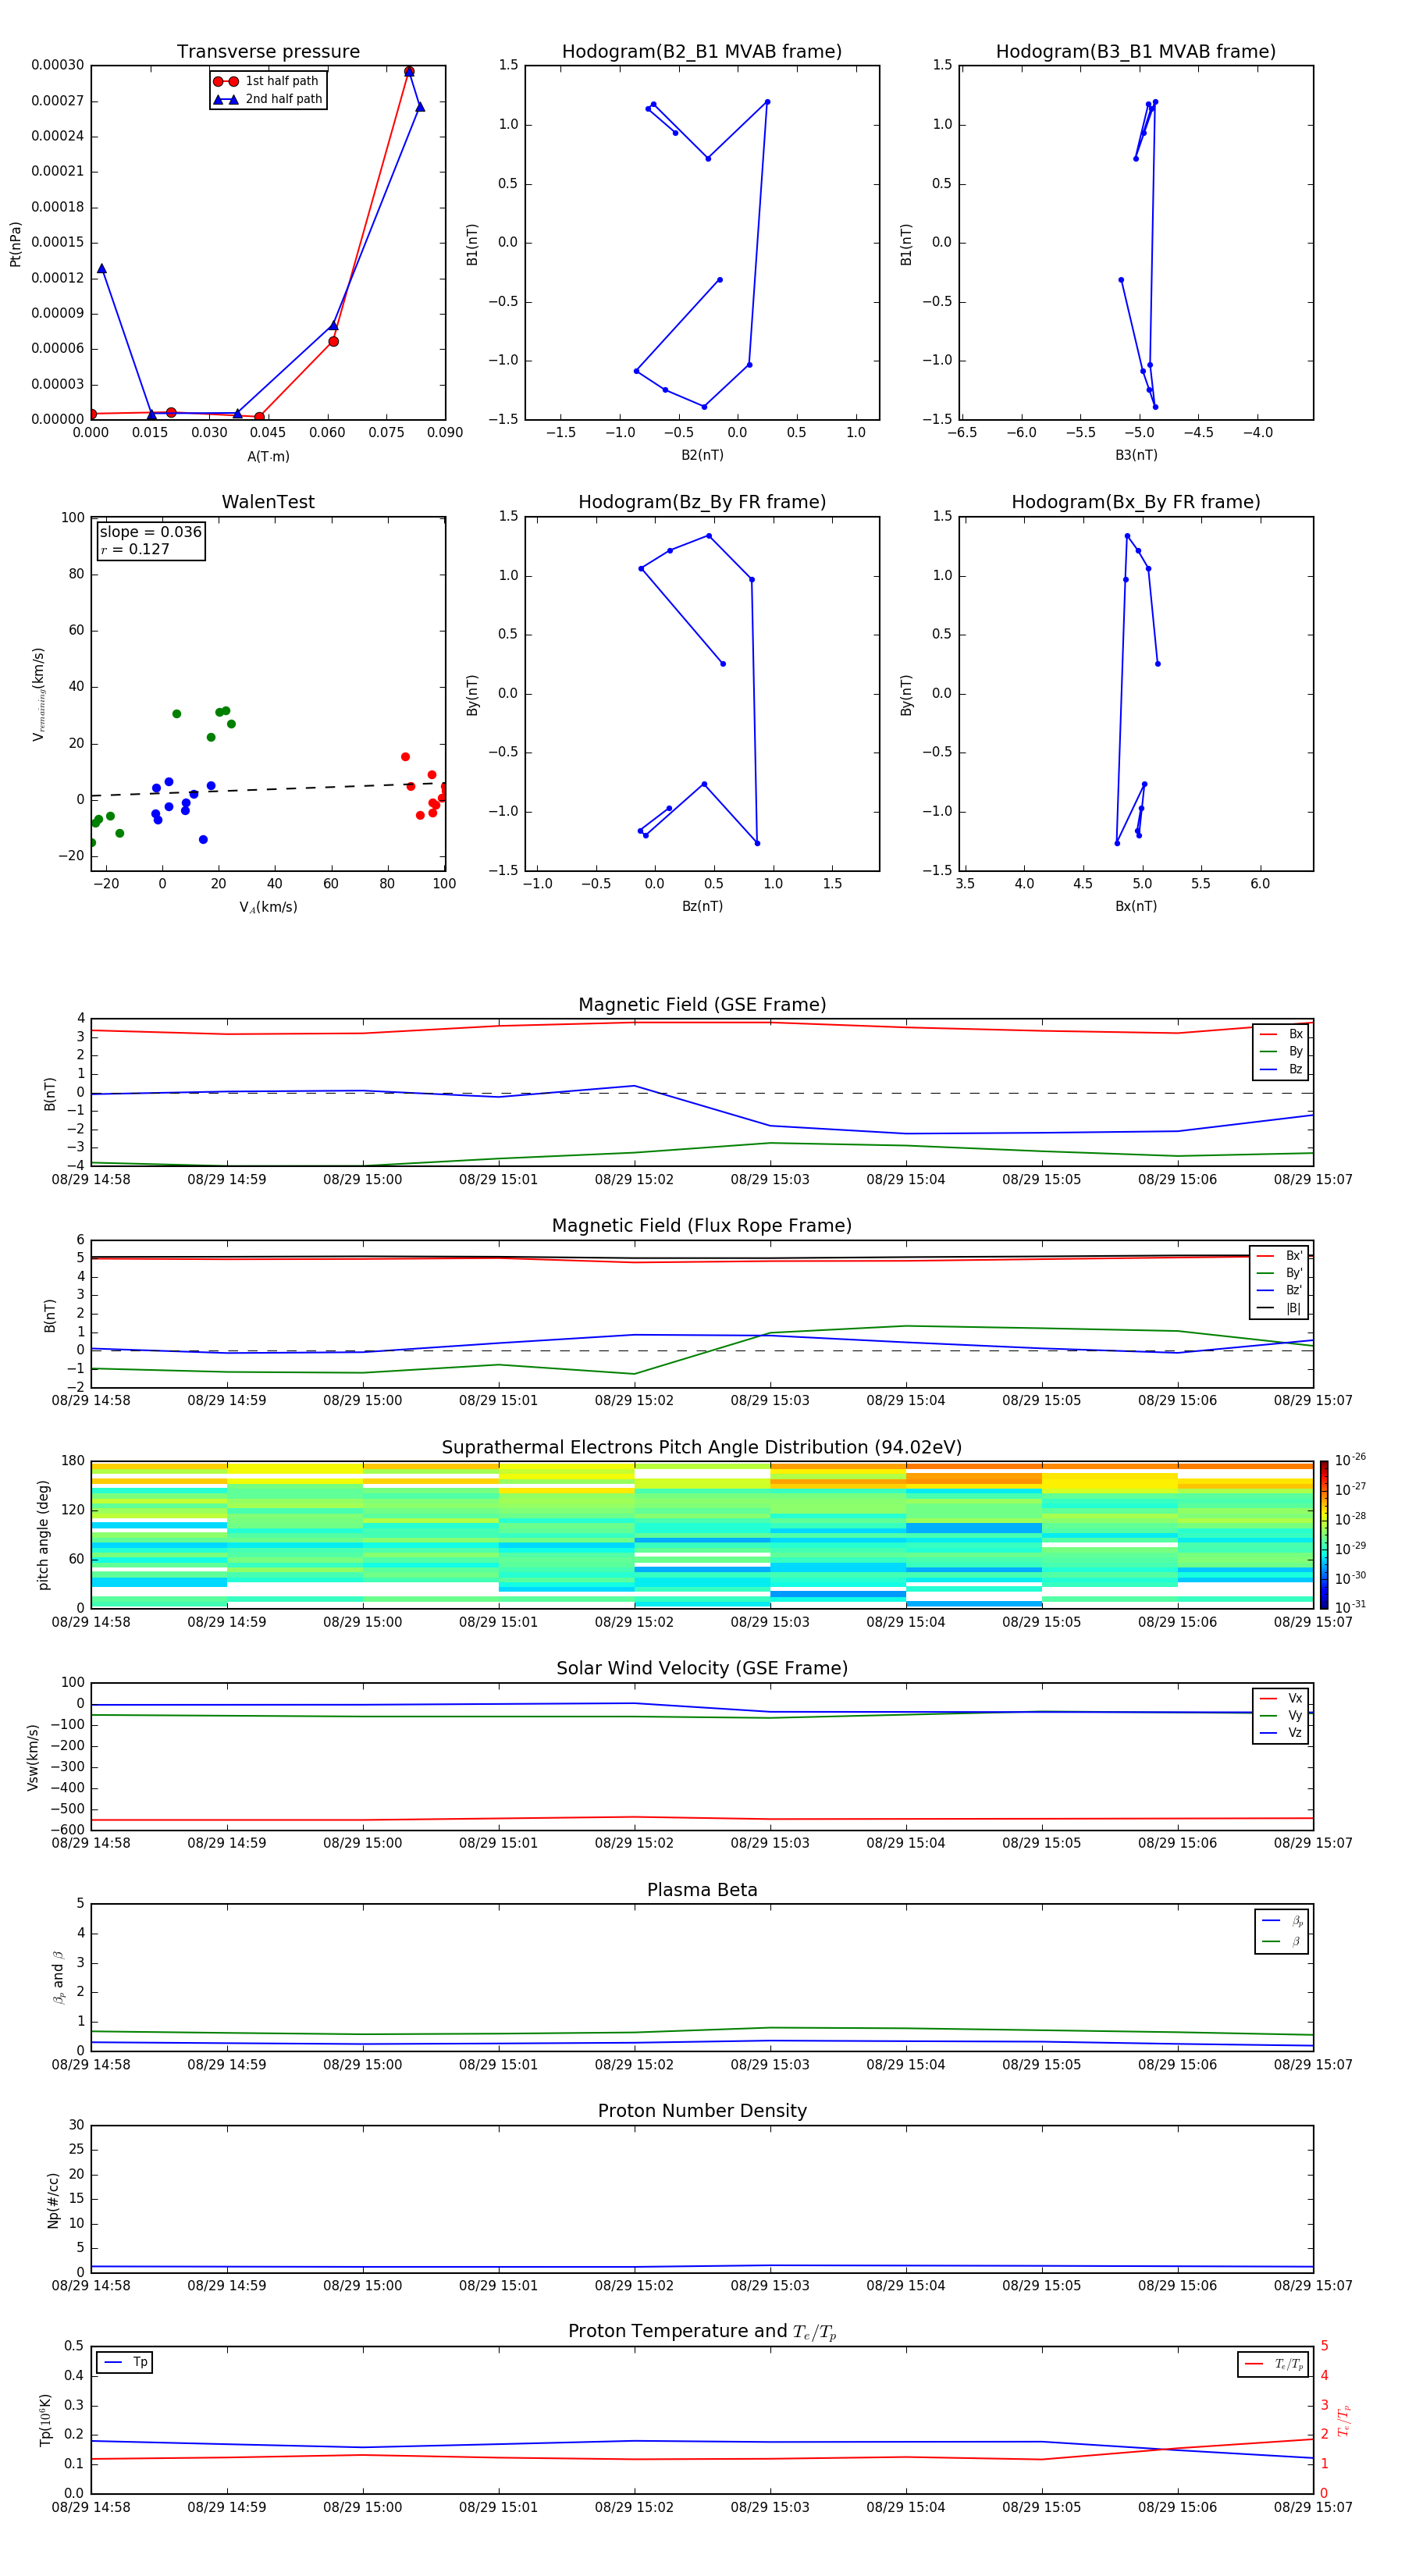This screenshot has width=1405, height=2576.
Task: Click the 'WalenTest' plot title
Action: [x=268, y=502]
